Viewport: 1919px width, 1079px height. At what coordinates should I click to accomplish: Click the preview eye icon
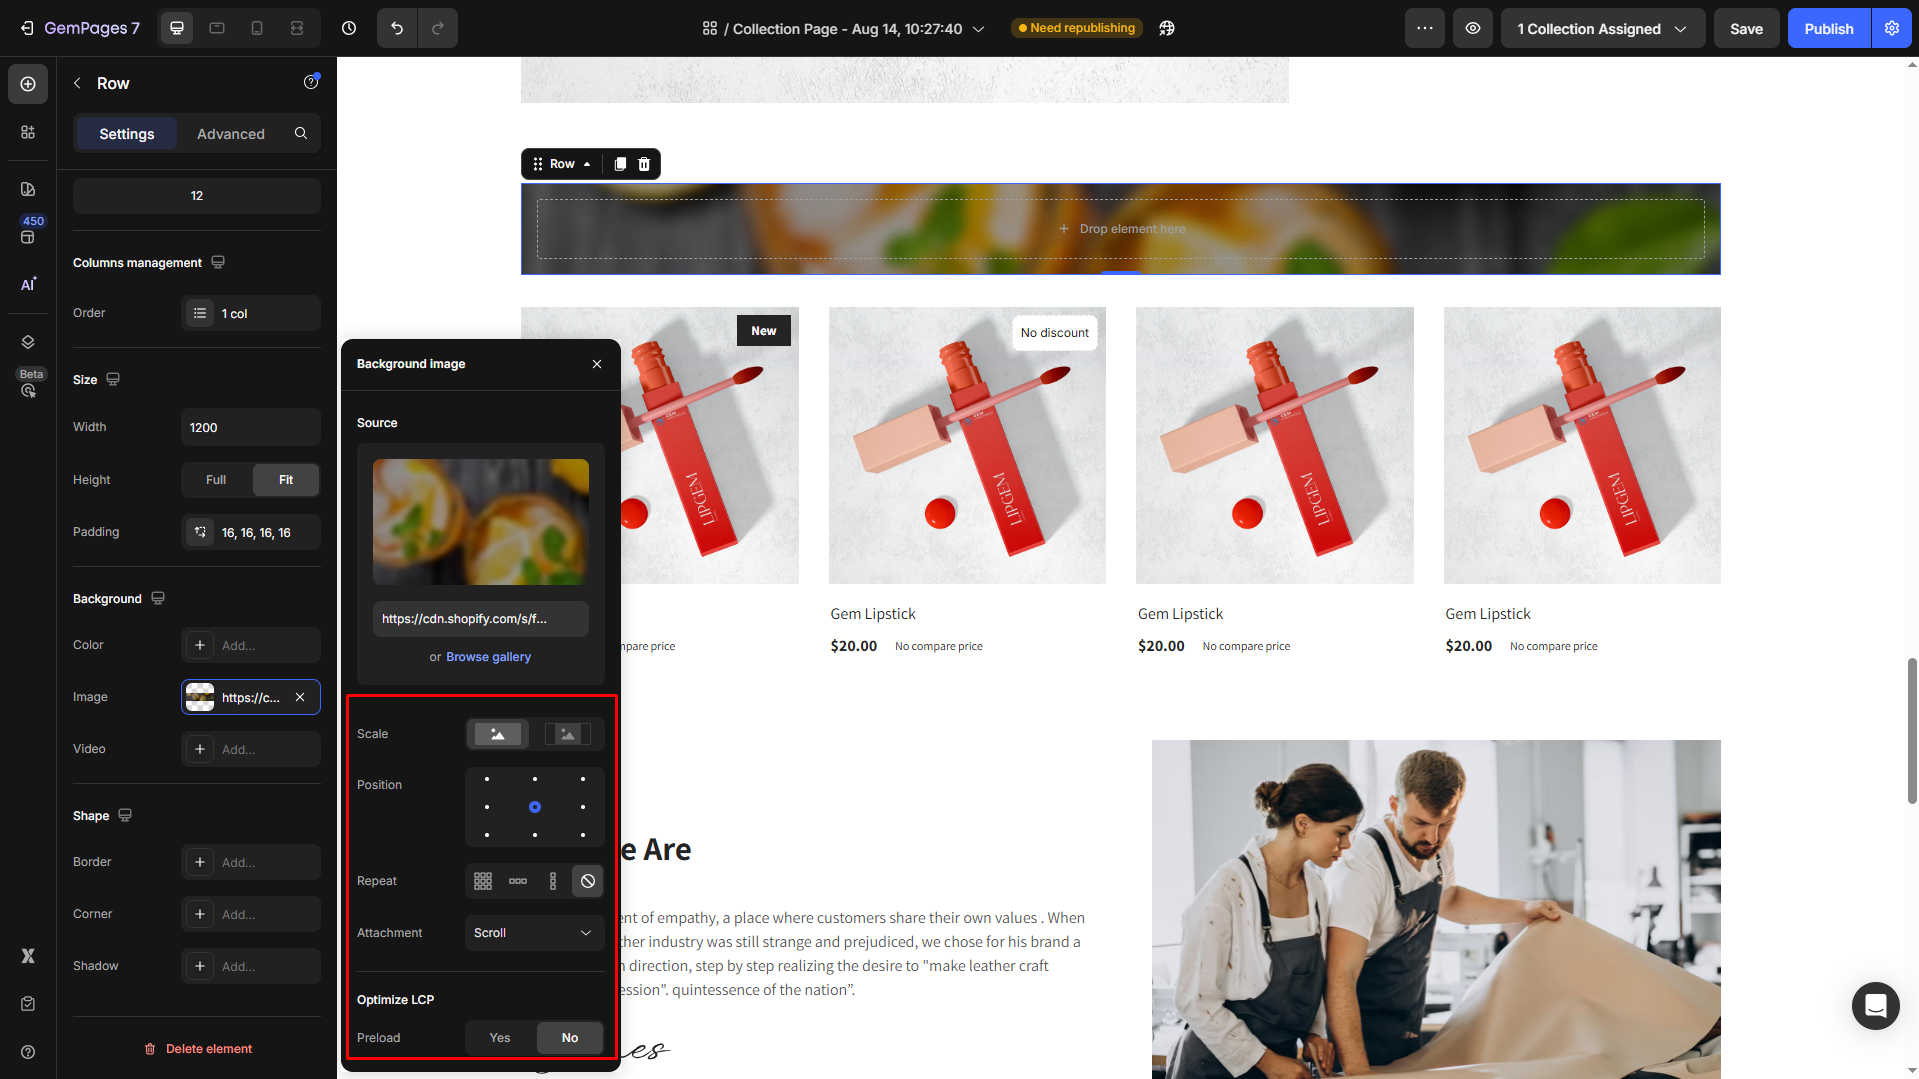[1473, 28]
